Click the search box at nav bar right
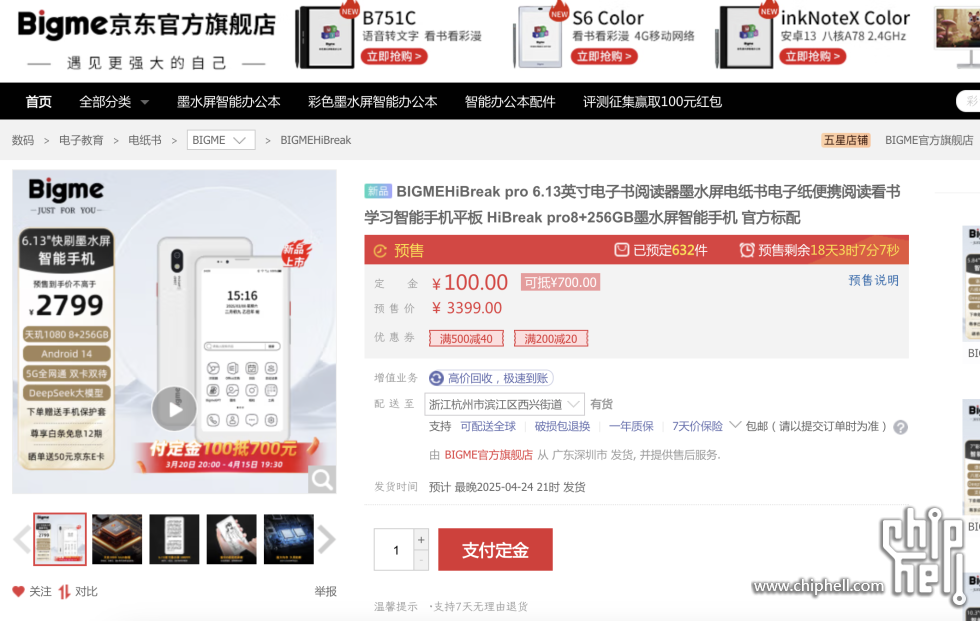The height and width of the screenshot is (621, 980). [968, 101]
